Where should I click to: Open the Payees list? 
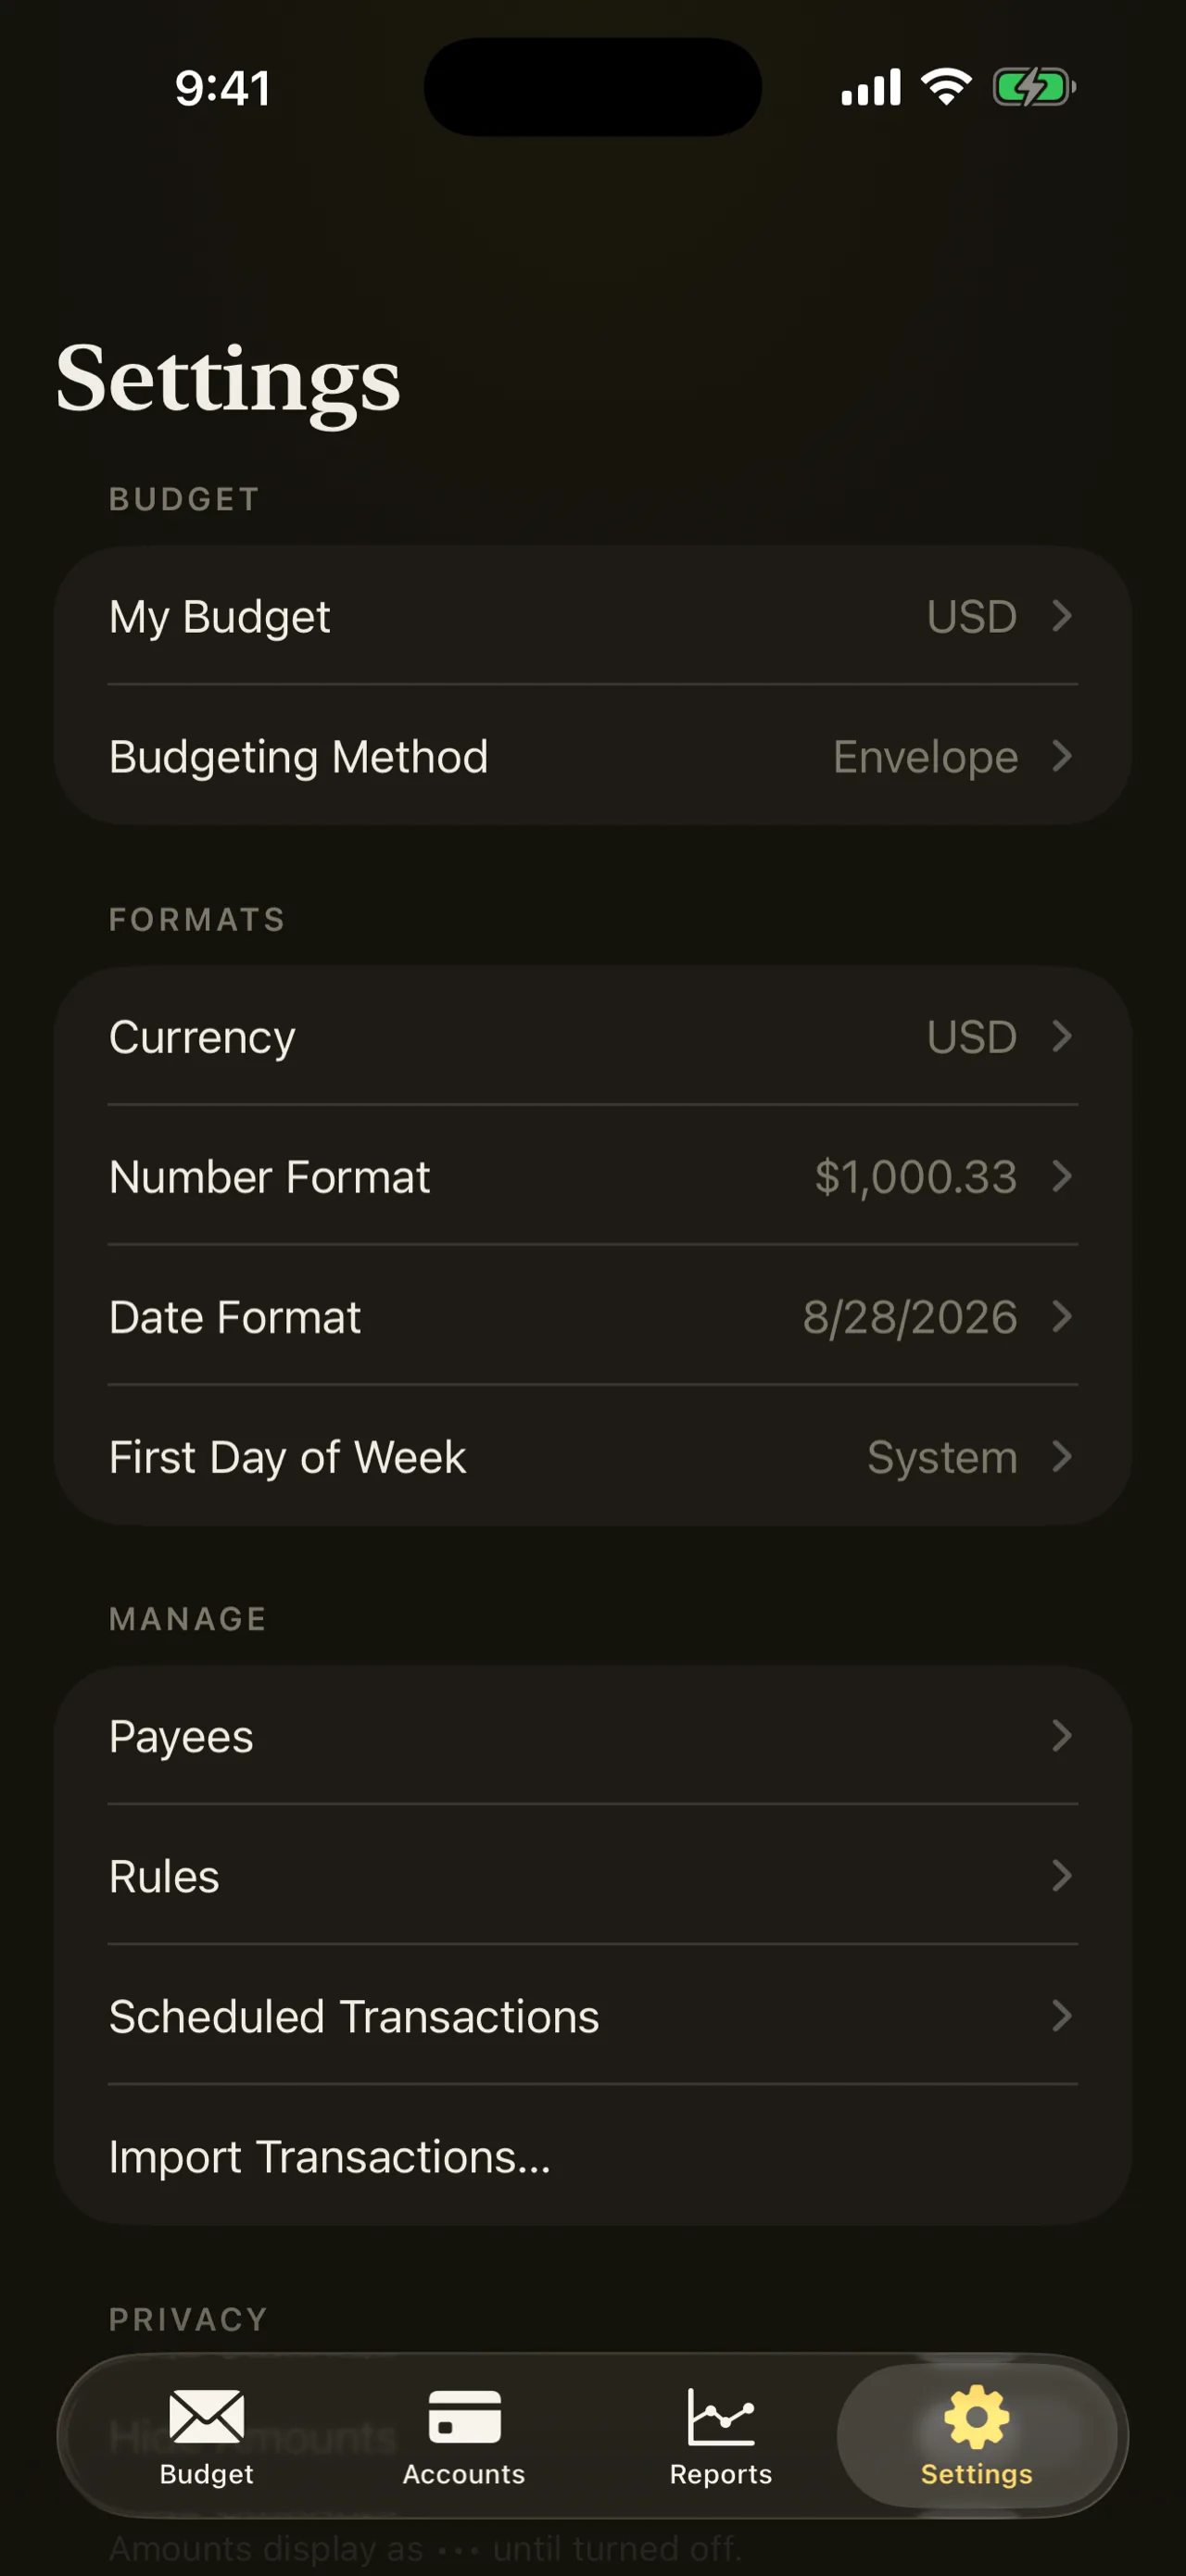(x=593, y=1735)
